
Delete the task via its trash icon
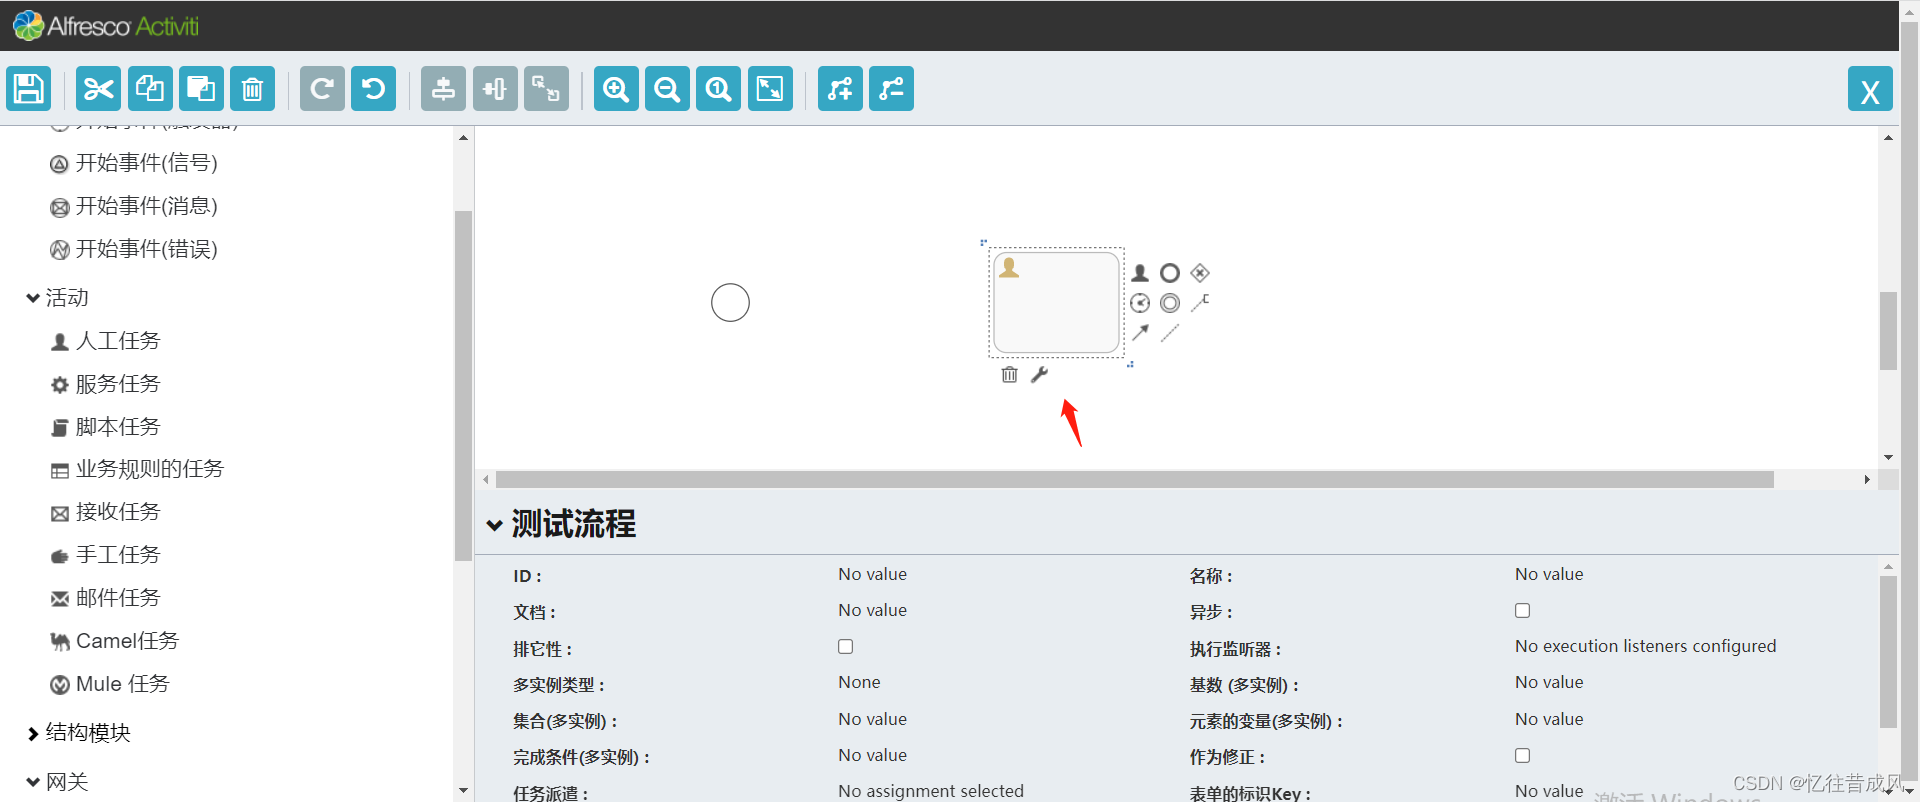click(1010, 374)
